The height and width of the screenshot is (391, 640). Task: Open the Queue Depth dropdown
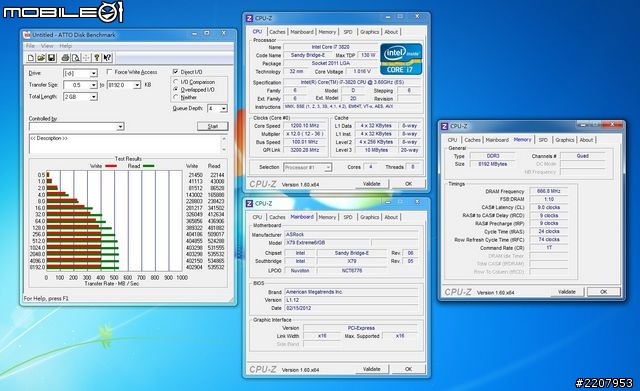tap(224, 109)
